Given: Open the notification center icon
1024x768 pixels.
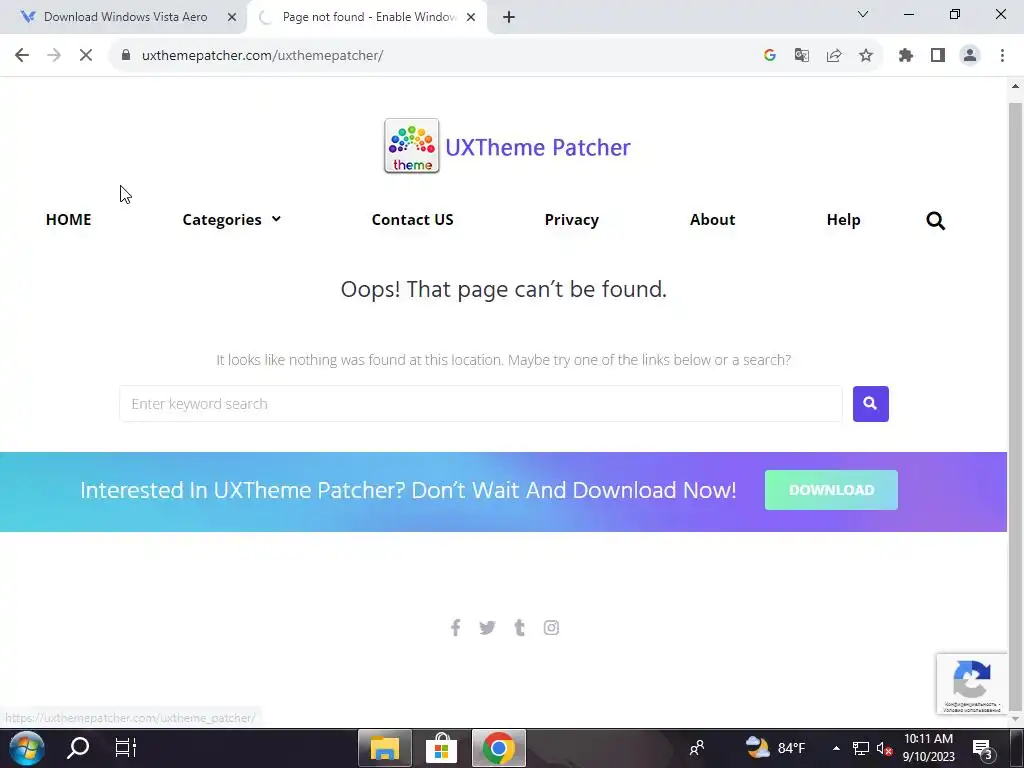Looking at the screenshot, I should 982,748.
